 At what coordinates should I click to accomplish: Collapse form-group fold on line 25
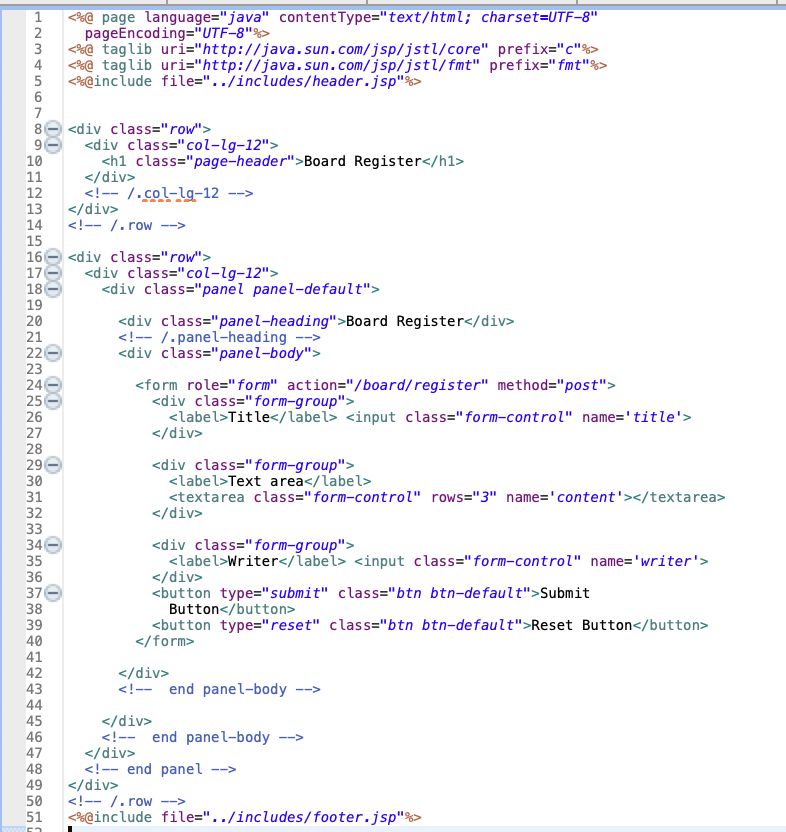coord(53,401)
